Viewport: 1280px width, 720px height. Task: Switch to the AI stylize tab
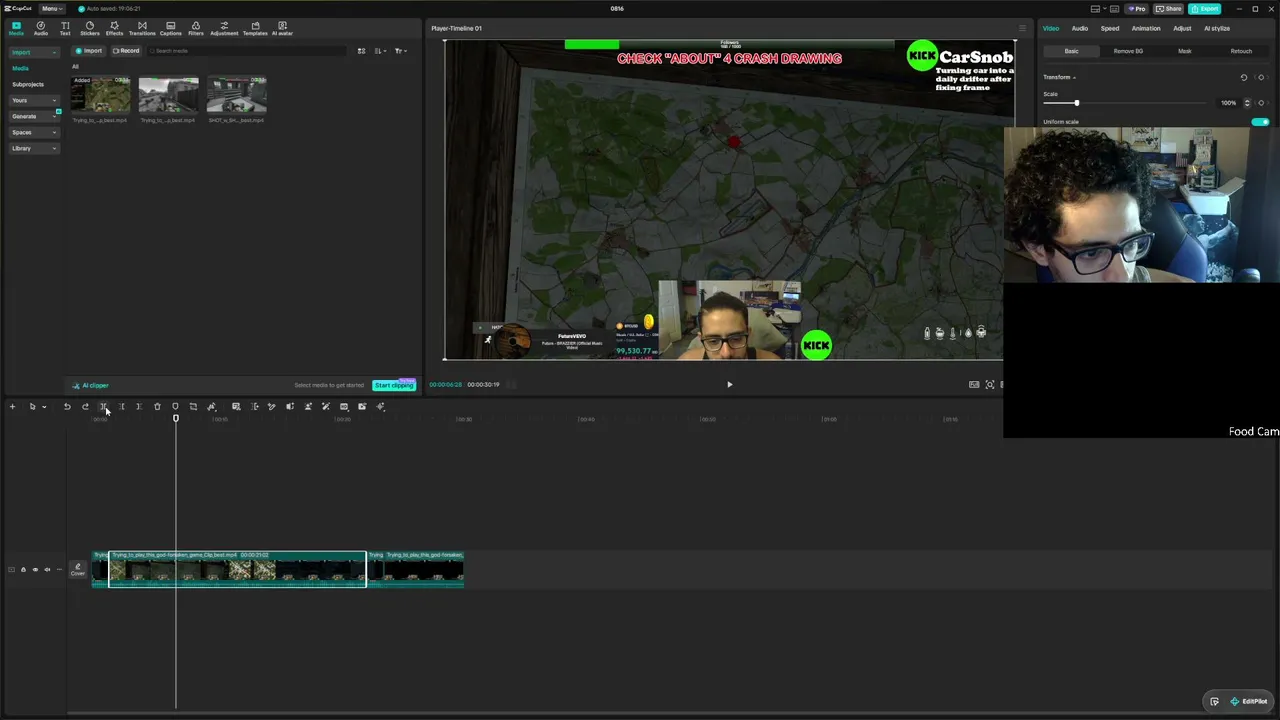pyautogui.click(x=1217, y=28)
